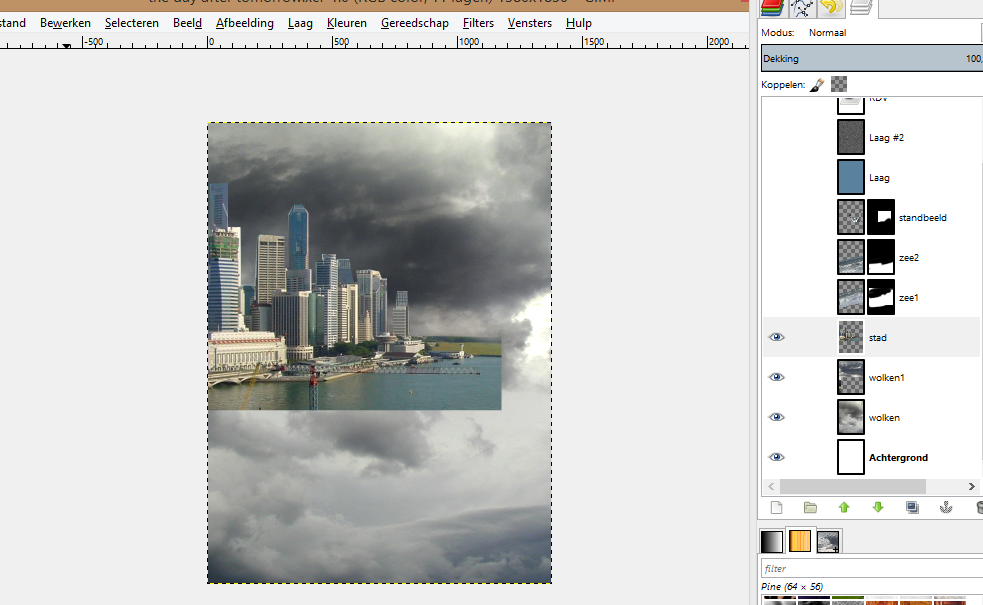Toggle visibility of Achtergrond layer
The width and height of the screenshot is (983, 605).
(776, 458)
